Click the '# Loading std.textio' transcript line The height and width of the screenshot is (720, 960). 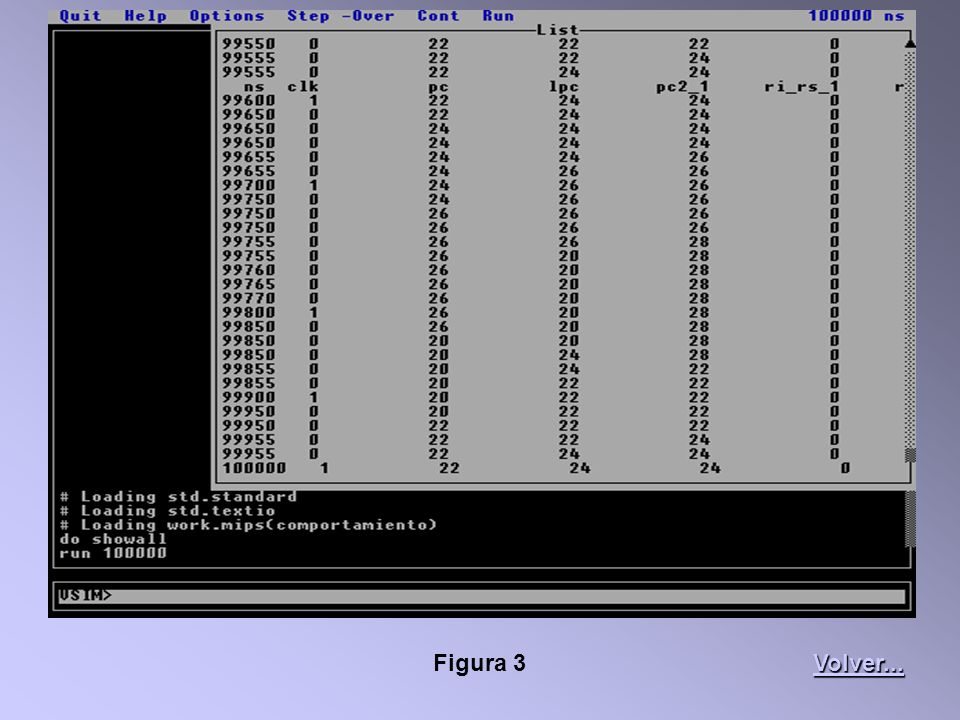pyautogui.click(x=167, y=511)
